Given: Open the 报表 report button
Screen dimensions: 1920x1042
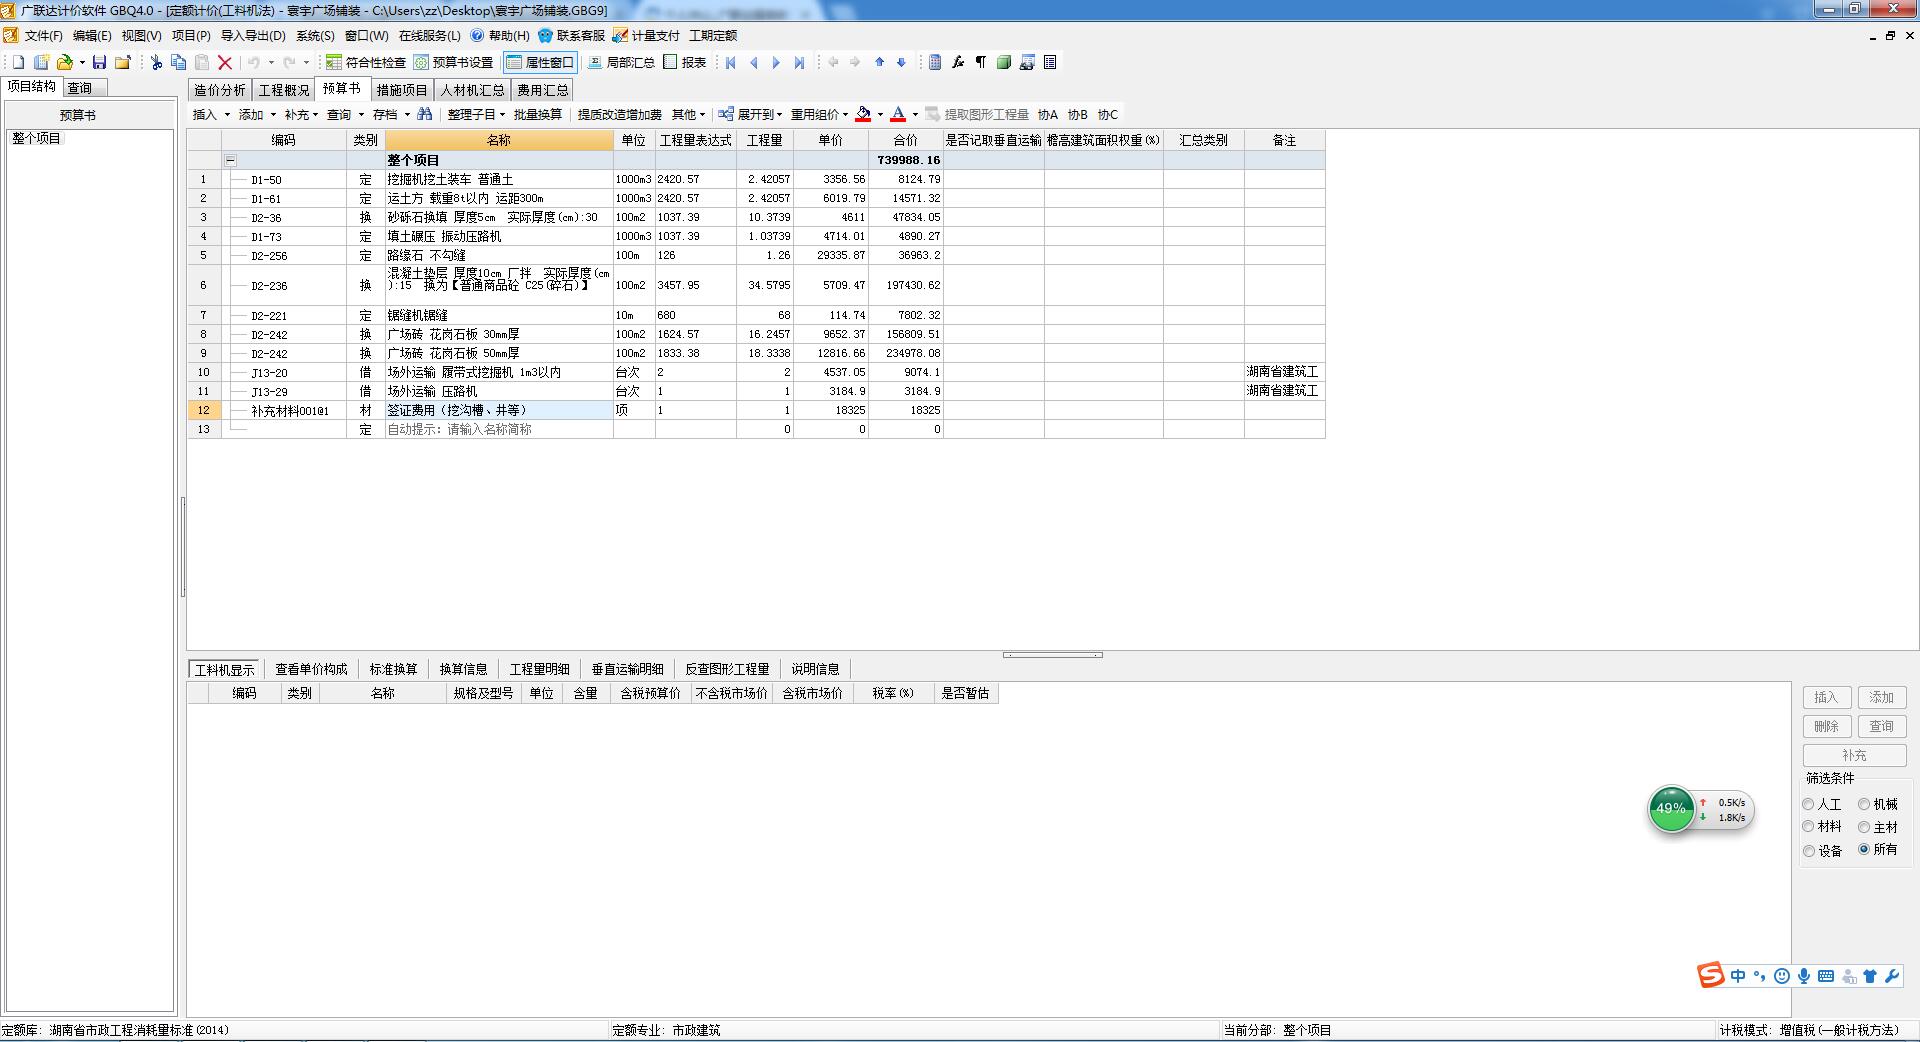Looking at the screenshot, I should click(x=685, y=62).
